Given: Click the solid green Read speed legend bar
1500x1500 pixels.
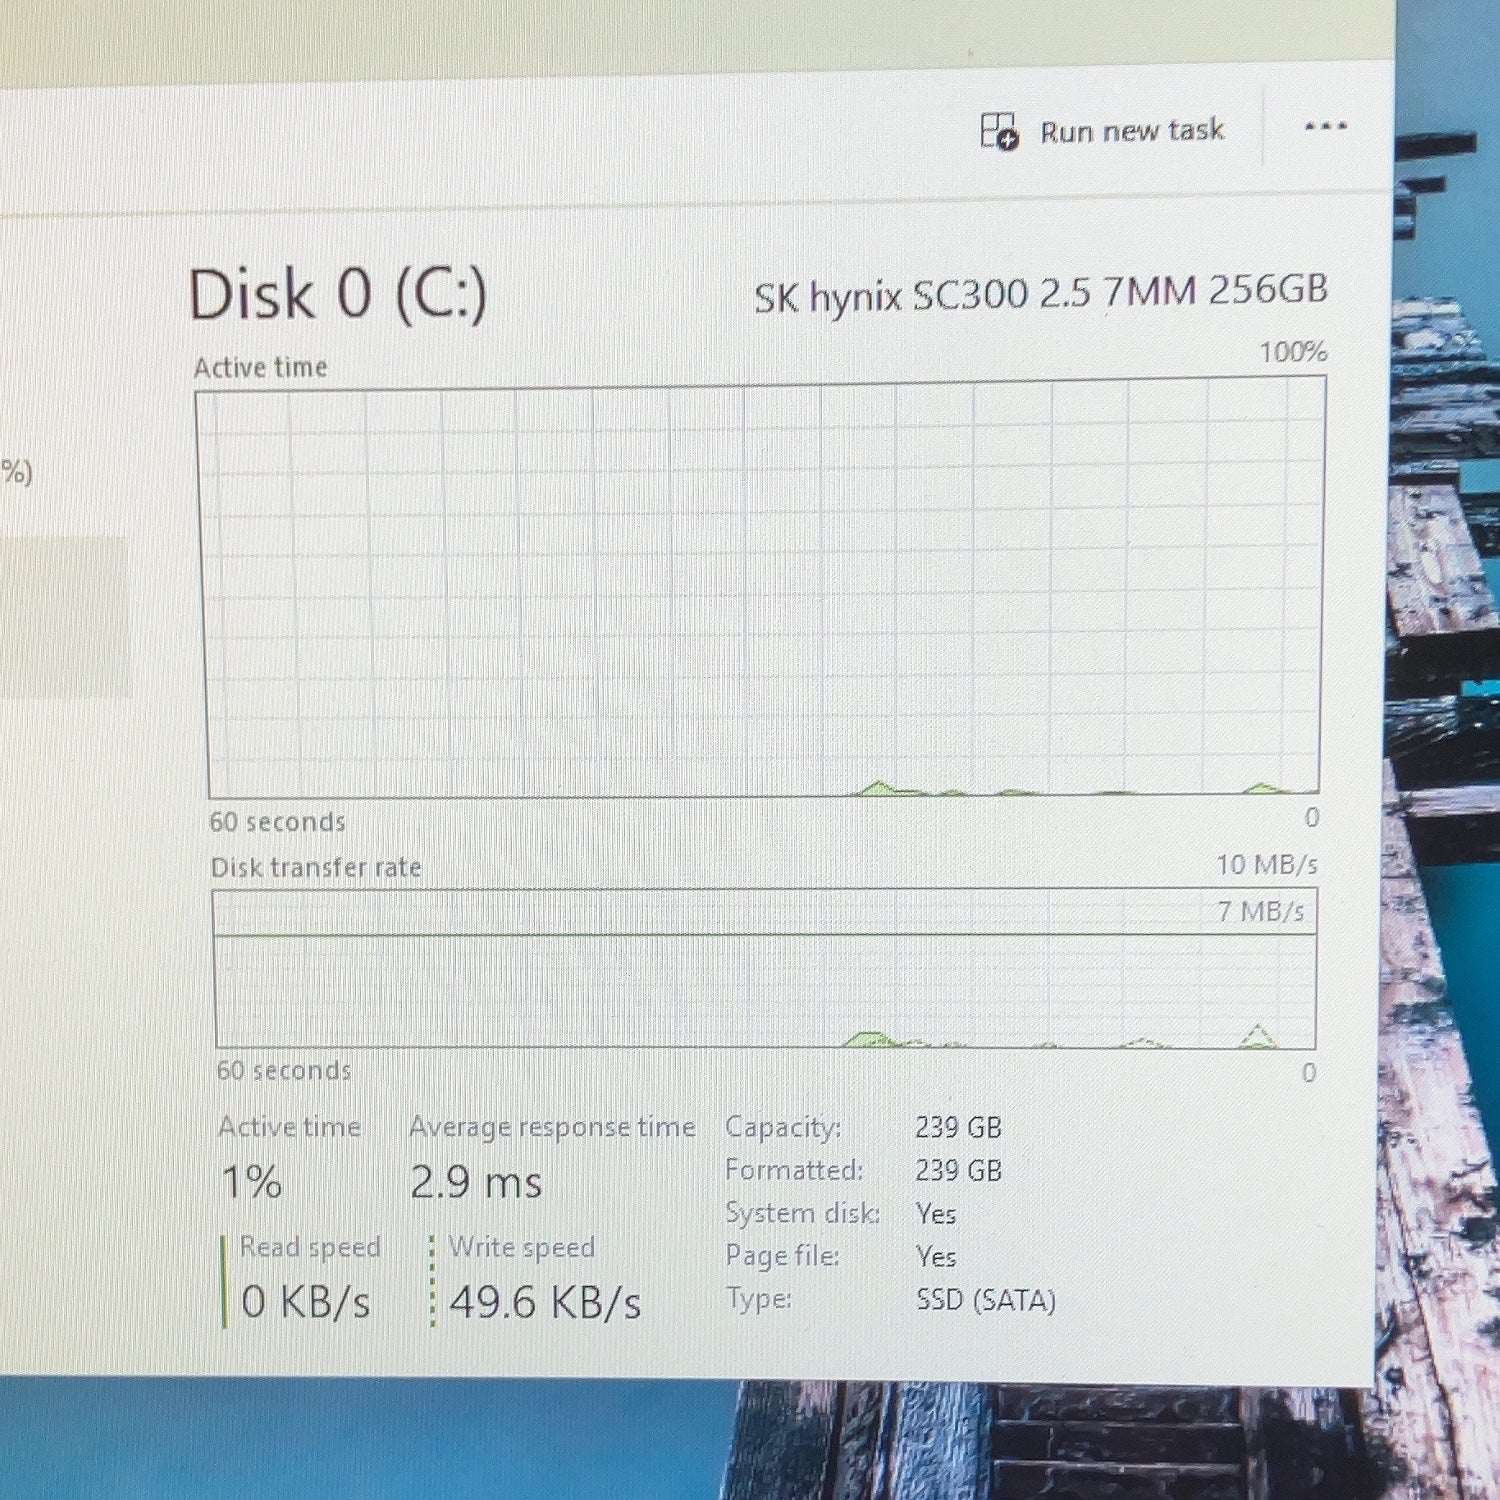Looking at the screenshot, I should 223,1282.
